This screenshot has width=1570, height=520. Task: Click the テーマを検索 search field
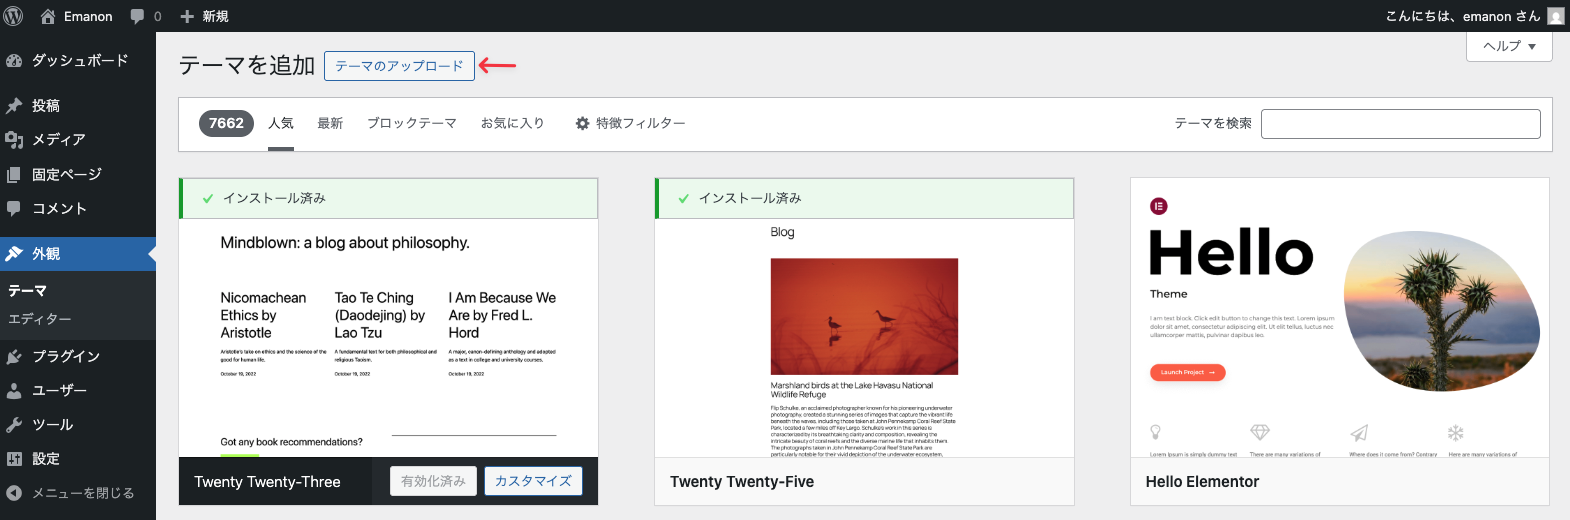coord(1400,124)
